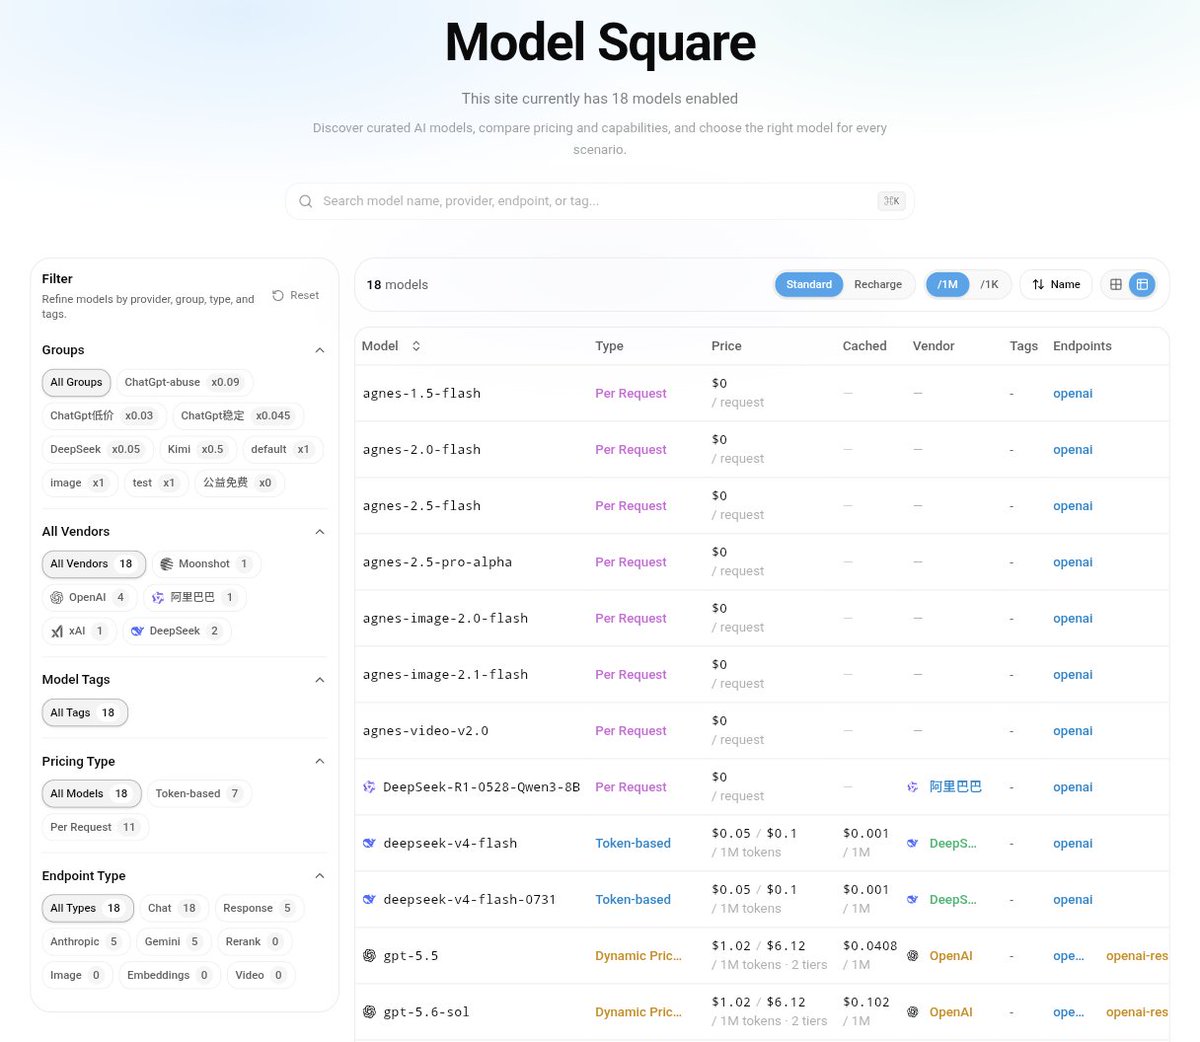The width and height of the screenshot is (1200, 1042).
Task: Click the model search input field
Action: 600,201
